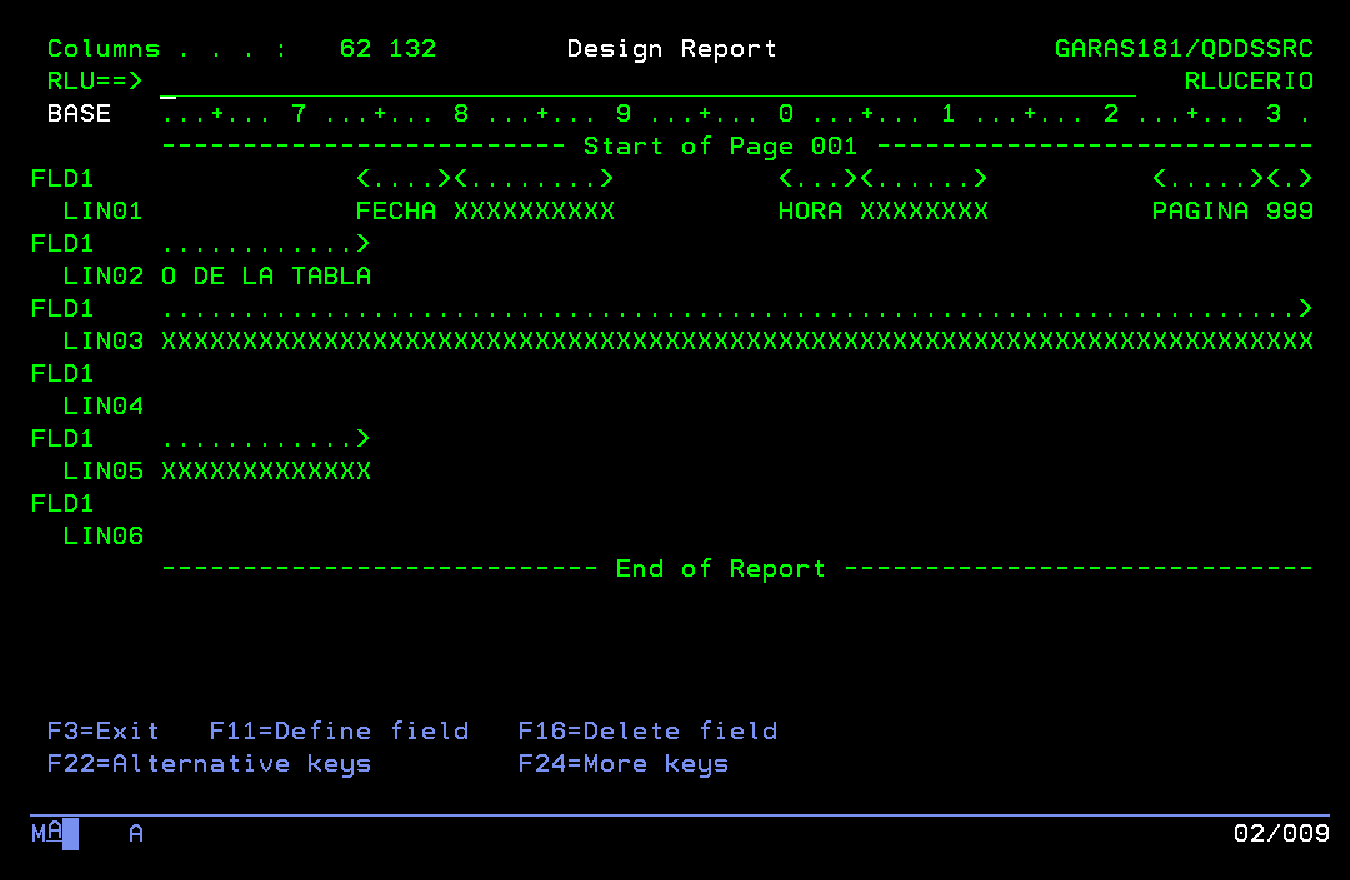Select the 'O DE LA TABLA' text

(266, 276)
